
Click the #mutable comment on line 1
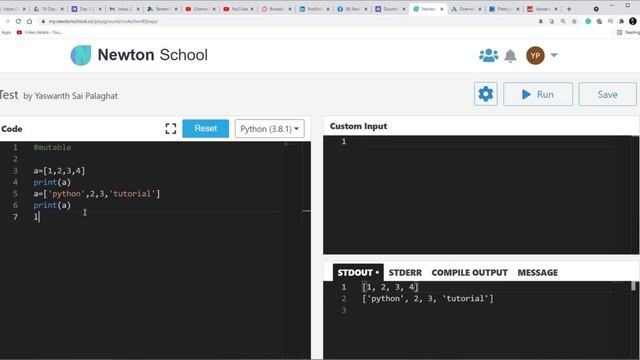pyautogui.click(x=52, y=147)
